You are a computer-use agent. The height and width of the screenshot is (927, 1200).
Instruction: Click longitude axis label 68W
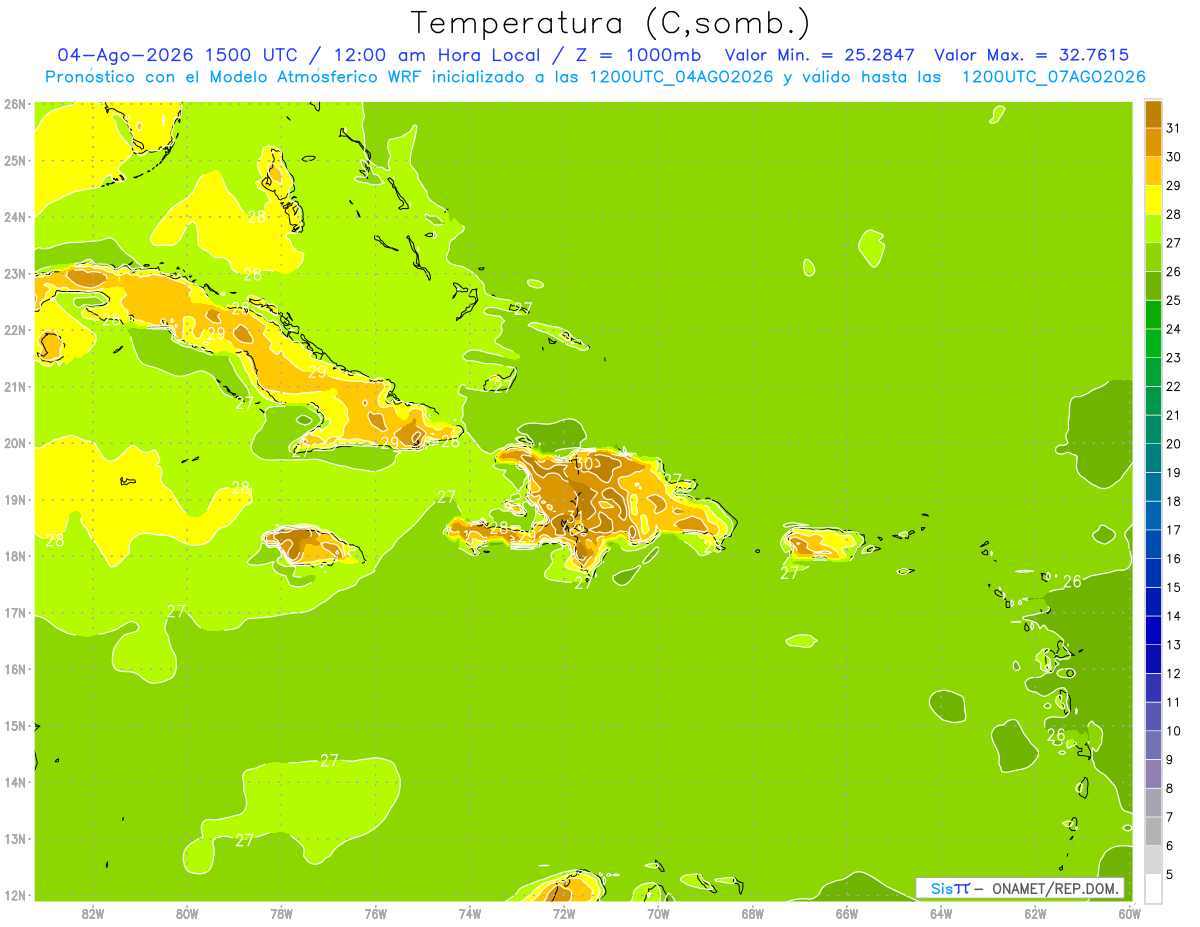(x=753, y=913)
